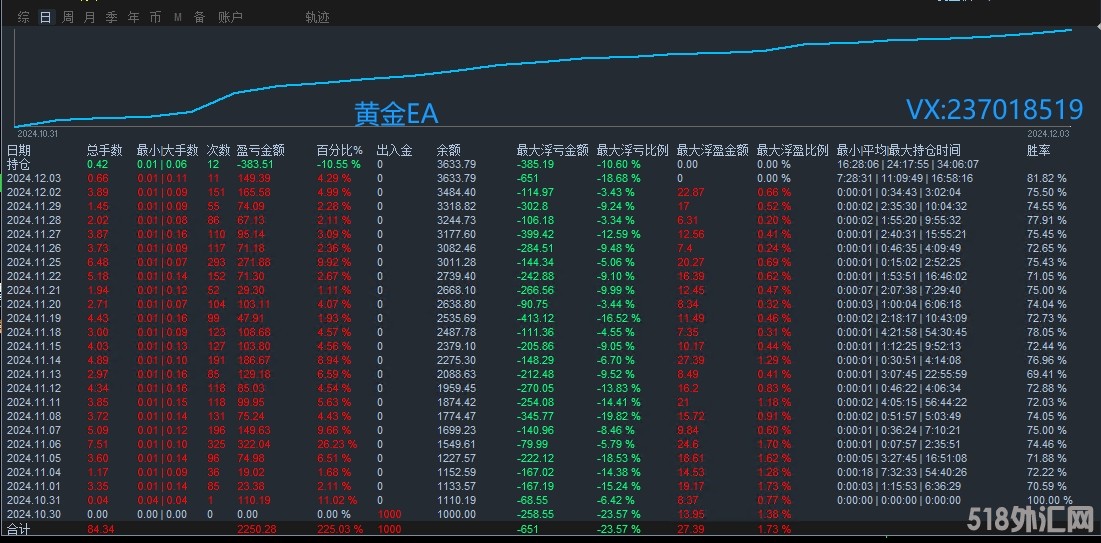Click the 轨迹 track button
The width and height of the screenshot is (1101, 543).
317,17
